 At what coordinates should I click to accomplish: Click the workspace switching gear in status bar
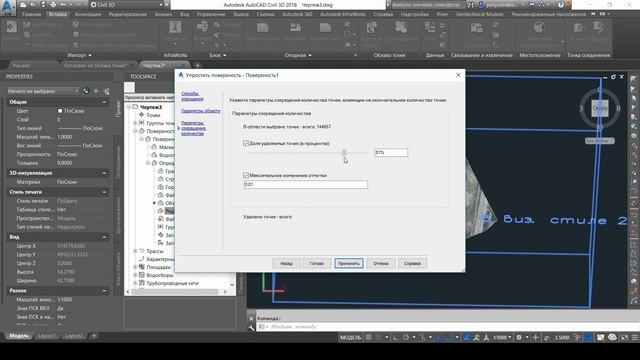519,338
